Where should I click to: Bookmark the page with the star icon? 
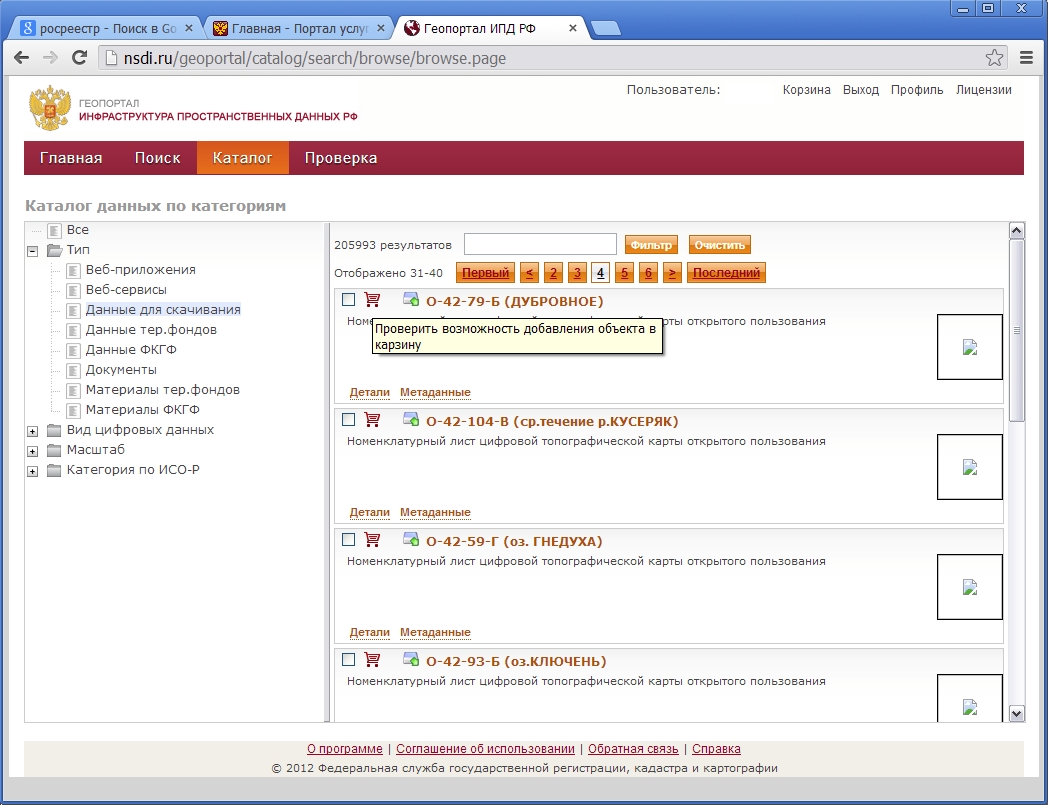pos(994,58)
